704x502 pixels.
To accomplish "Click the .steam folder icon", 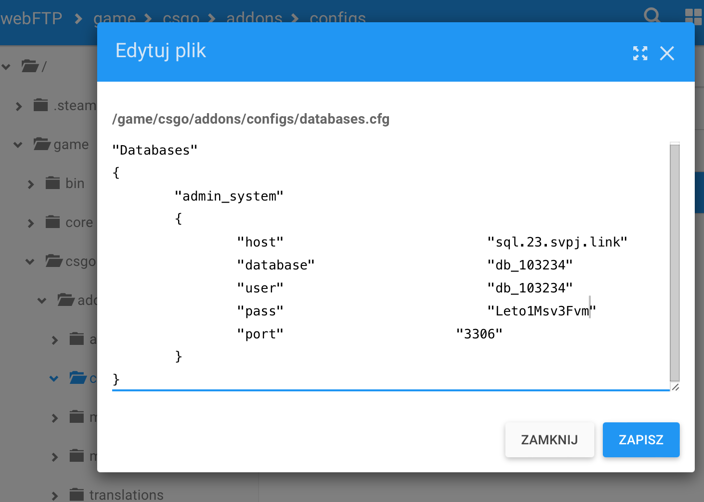I will pyautogui.click(x=41, y=105).
